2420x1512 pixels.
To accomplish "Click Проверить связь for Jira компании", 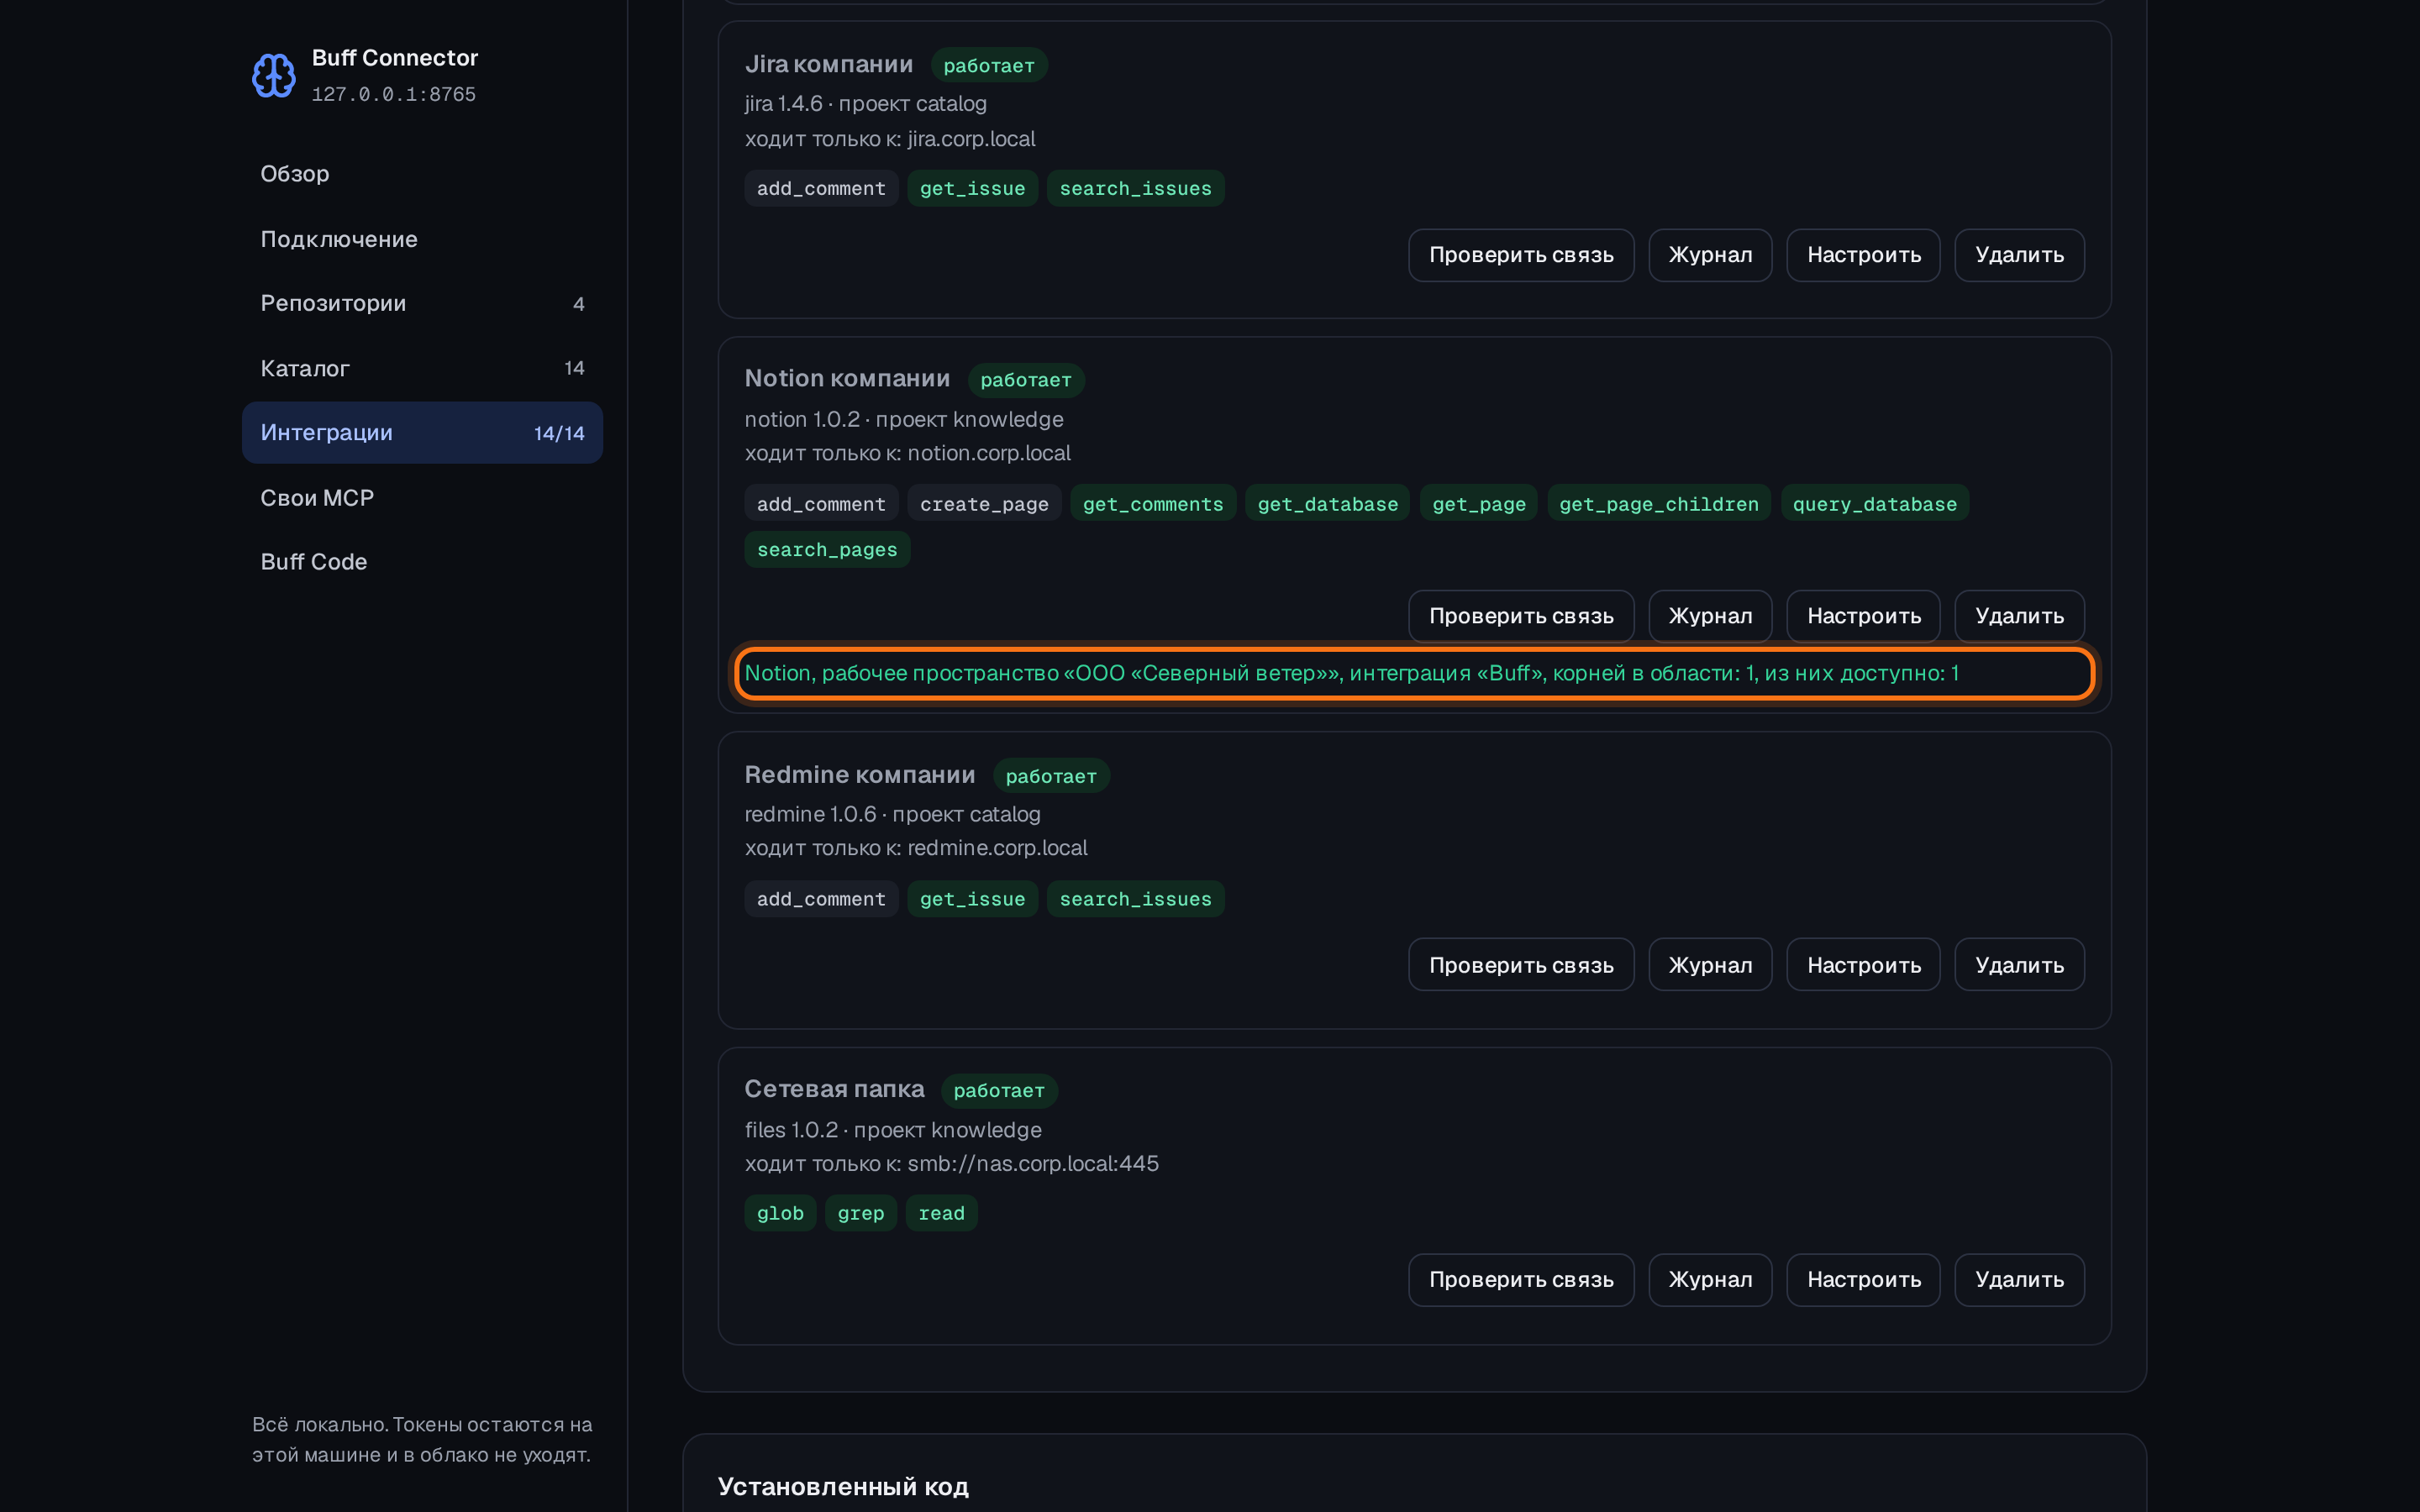I will pos(1521,255).
